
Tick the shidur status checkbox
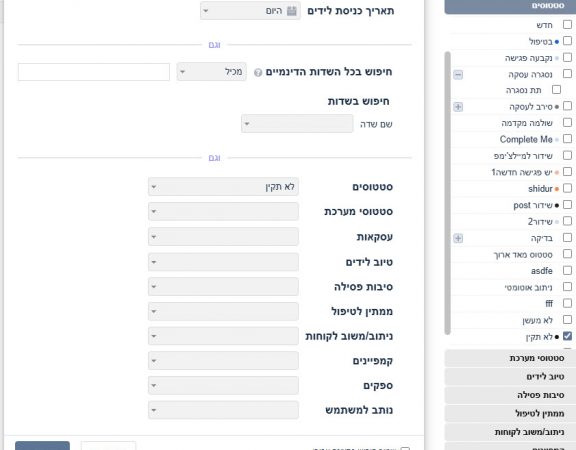567,188
